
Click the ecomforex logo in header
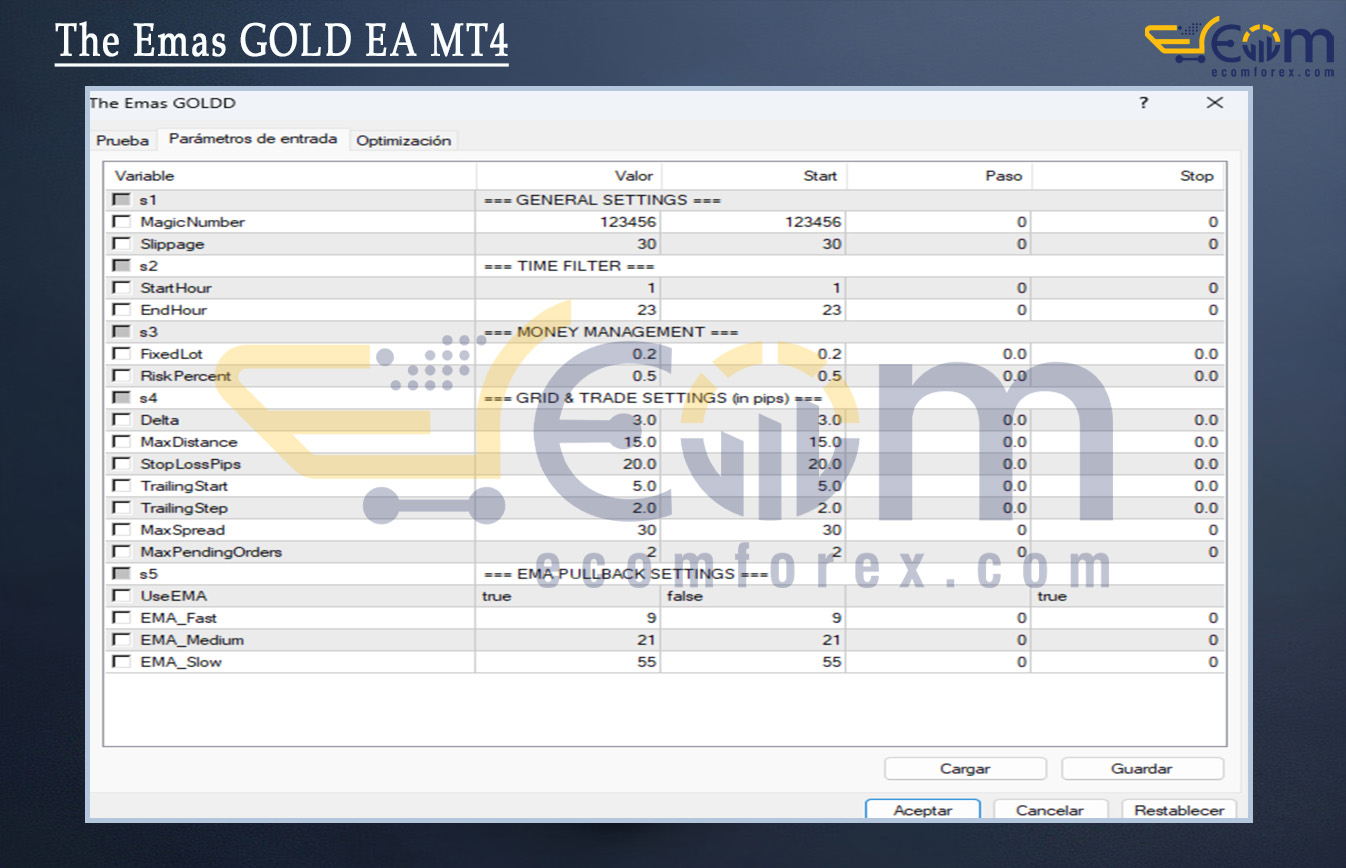pos(1239,47)
